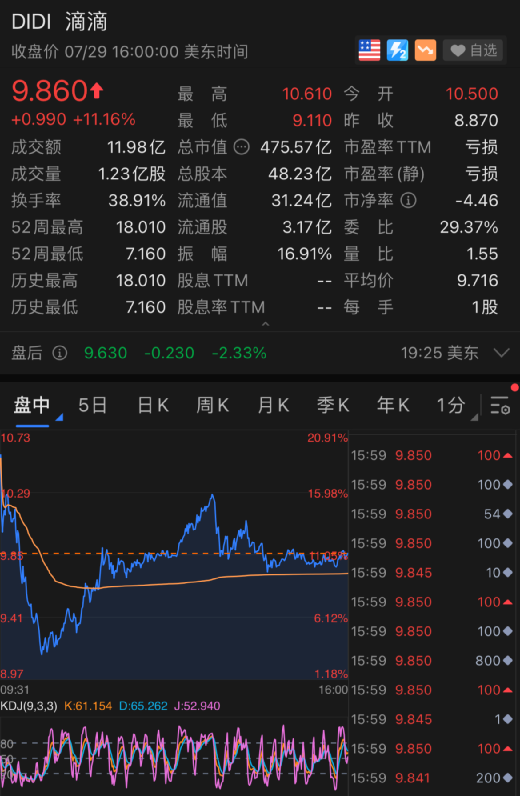Switch to the 周K chart tab

coord(212,405)
